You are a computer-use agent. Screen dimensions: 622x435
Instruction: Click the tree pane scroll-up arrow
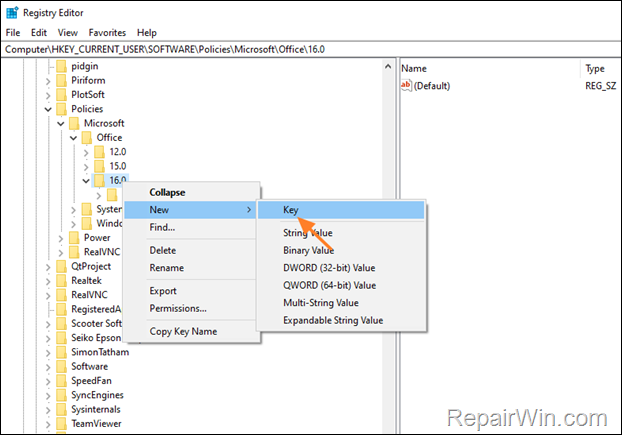point(388,67)
